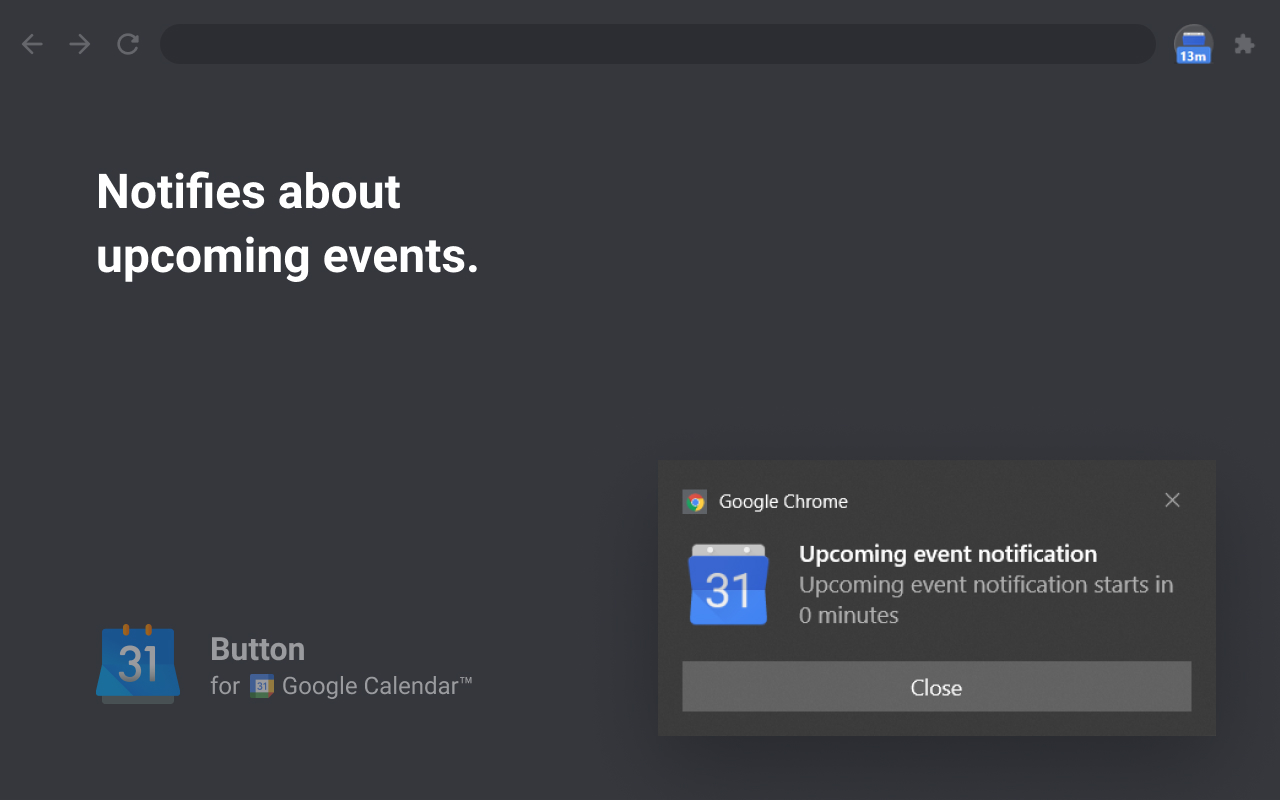Image resolution: width=1280 pixels, height=800 pixels.
Task: Select the notification body text about 0 minutes
Action: click(x=986, y=599)
